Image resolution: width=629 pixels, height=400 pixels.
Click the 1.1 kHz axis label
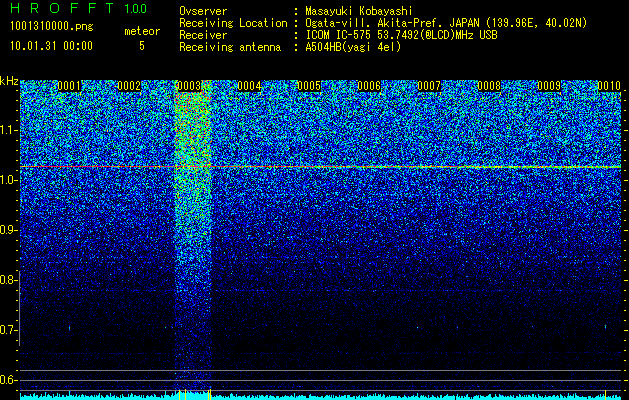tap(8, 130)
